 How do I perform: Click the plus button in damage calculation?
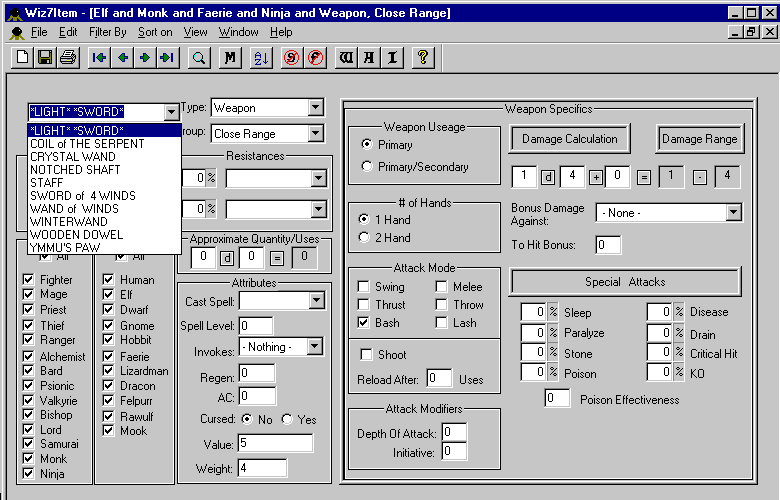595,177
